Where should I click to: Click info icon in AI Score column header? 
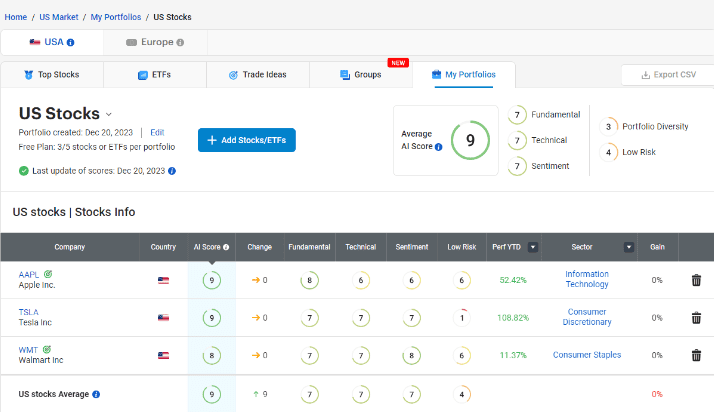(226, 247)
